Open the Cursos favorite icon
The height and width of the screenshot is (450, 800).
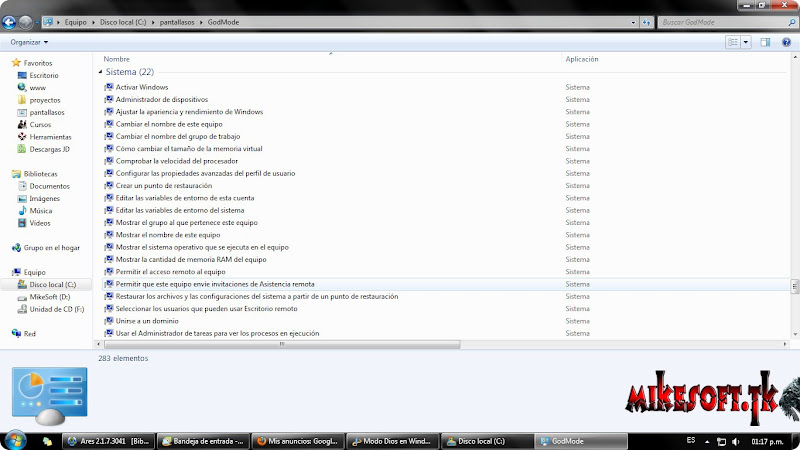coord(22,124)
